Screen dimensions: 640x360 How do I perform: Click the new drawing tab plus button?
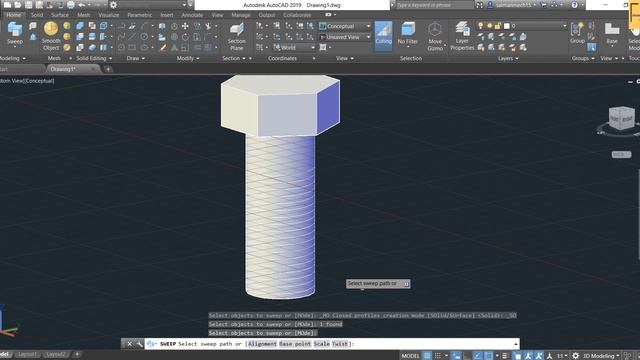(x=108, y=69)
